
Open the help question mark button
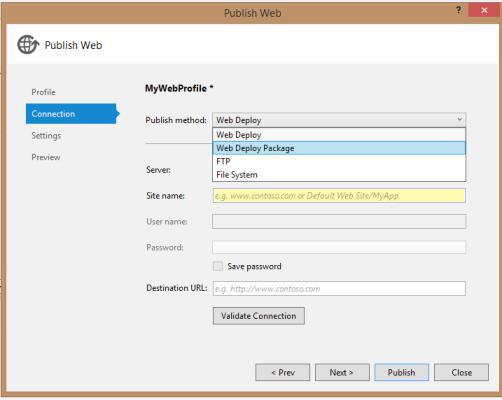pos(459,10)
